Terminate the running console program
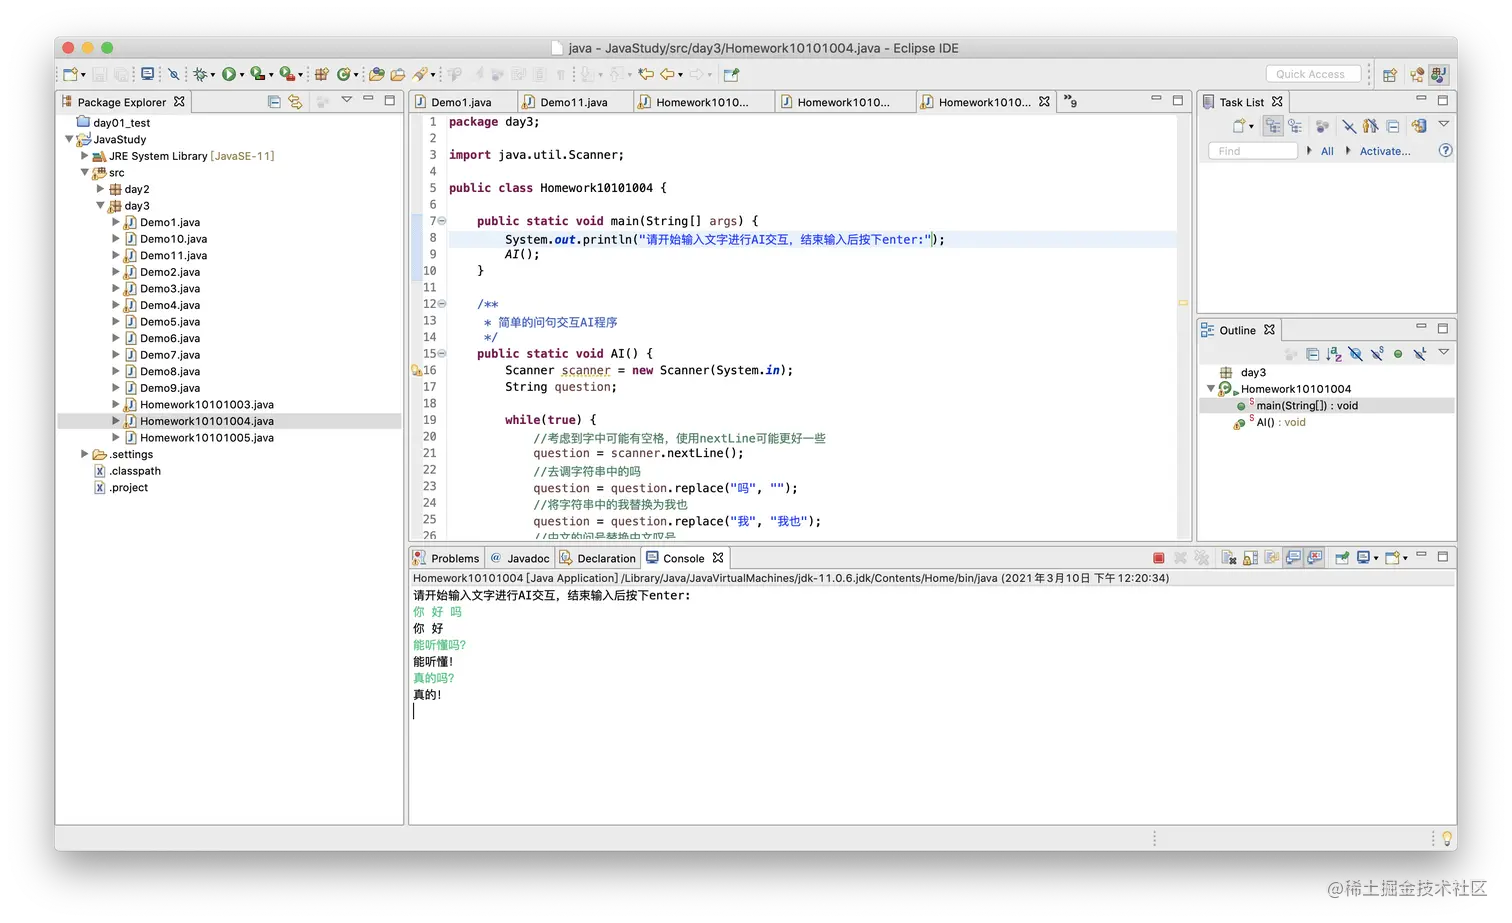Viewport: 1512px width, 923px height. tap(1159, 558)
